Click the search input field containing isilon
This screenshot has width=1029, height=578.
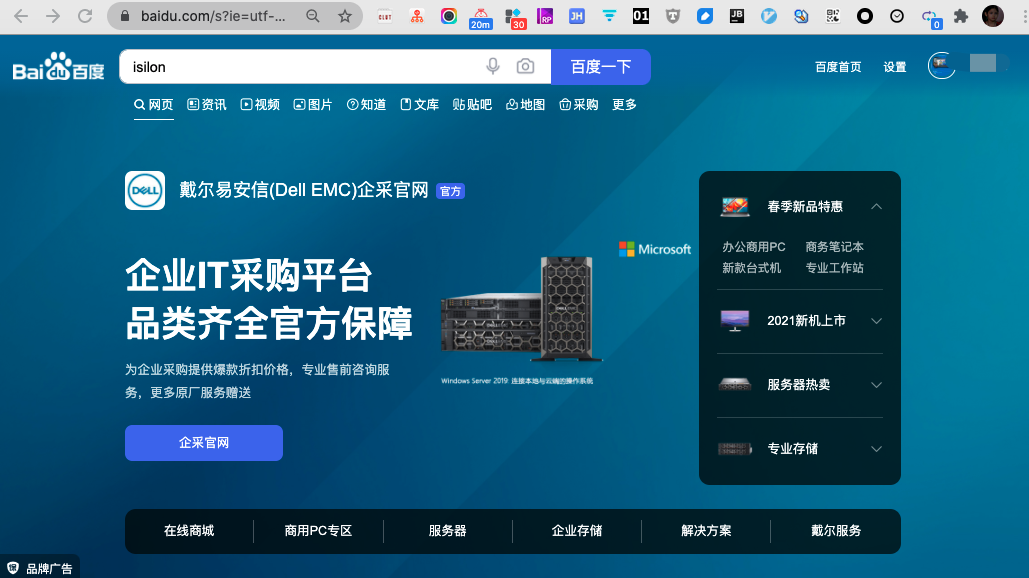(x=300, y=67)
